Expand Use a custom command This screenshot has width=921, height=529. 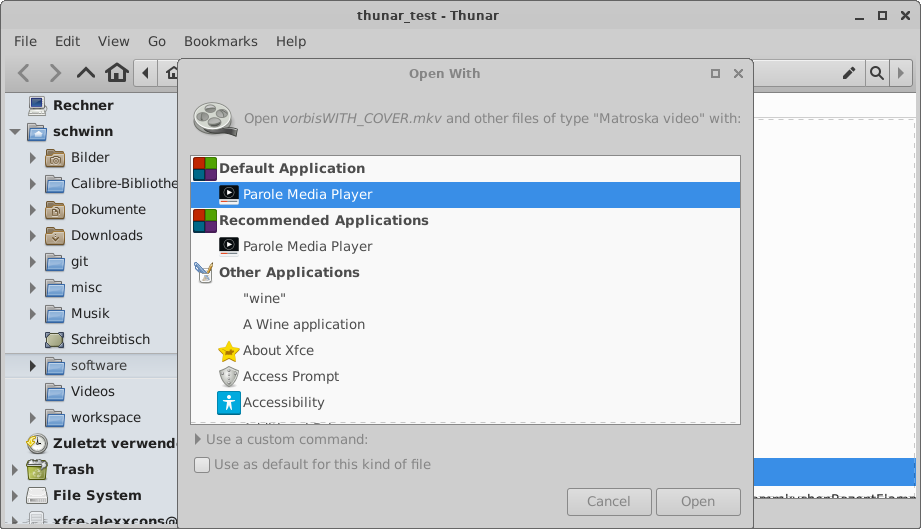click(x=198, y=439)
